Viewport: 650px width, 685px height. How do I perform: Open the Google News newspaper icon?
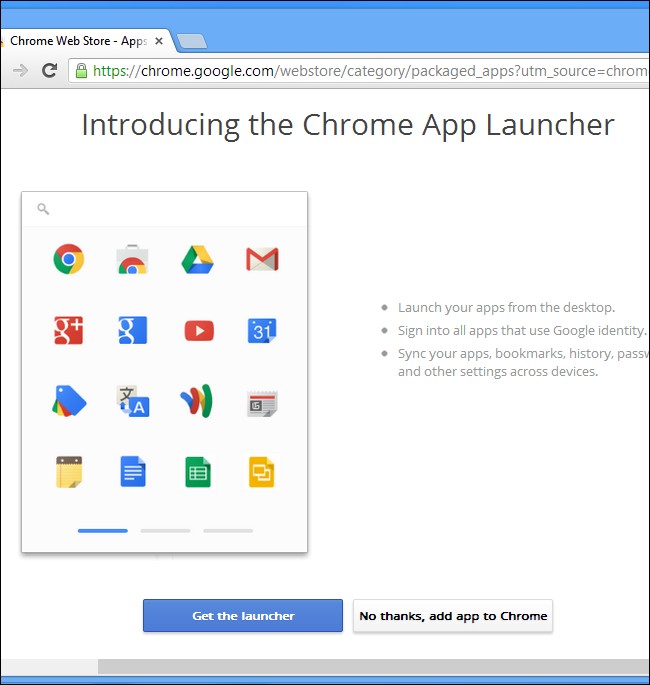click(x=262, y=404)
